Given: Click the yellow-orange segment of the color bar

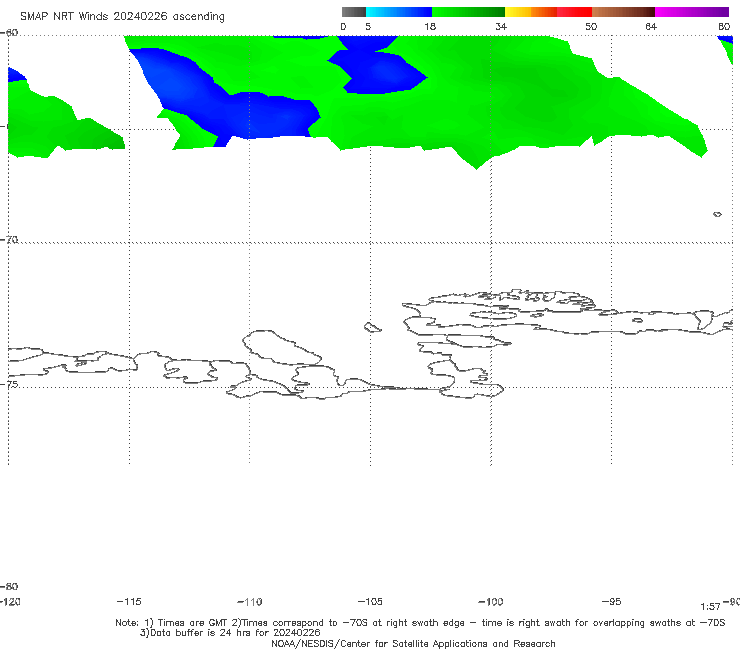Looking at the screenshot, I should [x=531, y=12].
